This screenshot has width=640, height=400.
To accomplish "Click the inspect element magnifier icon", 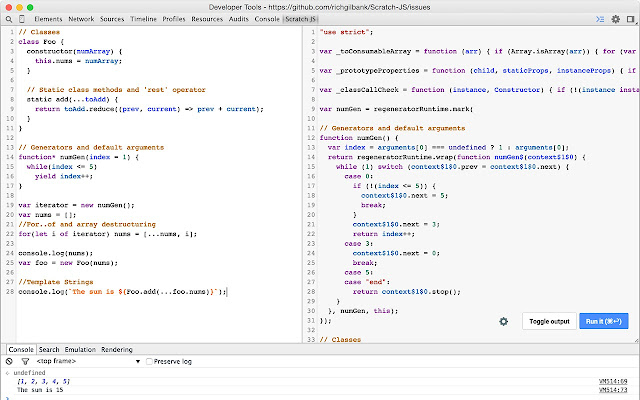I will (x=10, y=19).
